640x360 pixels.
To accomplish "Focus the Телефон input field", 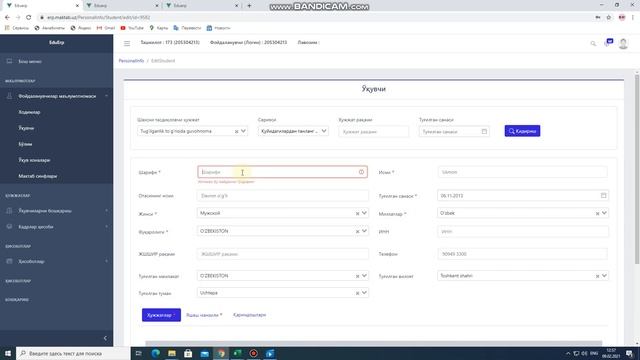I will (x=522, y=254).
